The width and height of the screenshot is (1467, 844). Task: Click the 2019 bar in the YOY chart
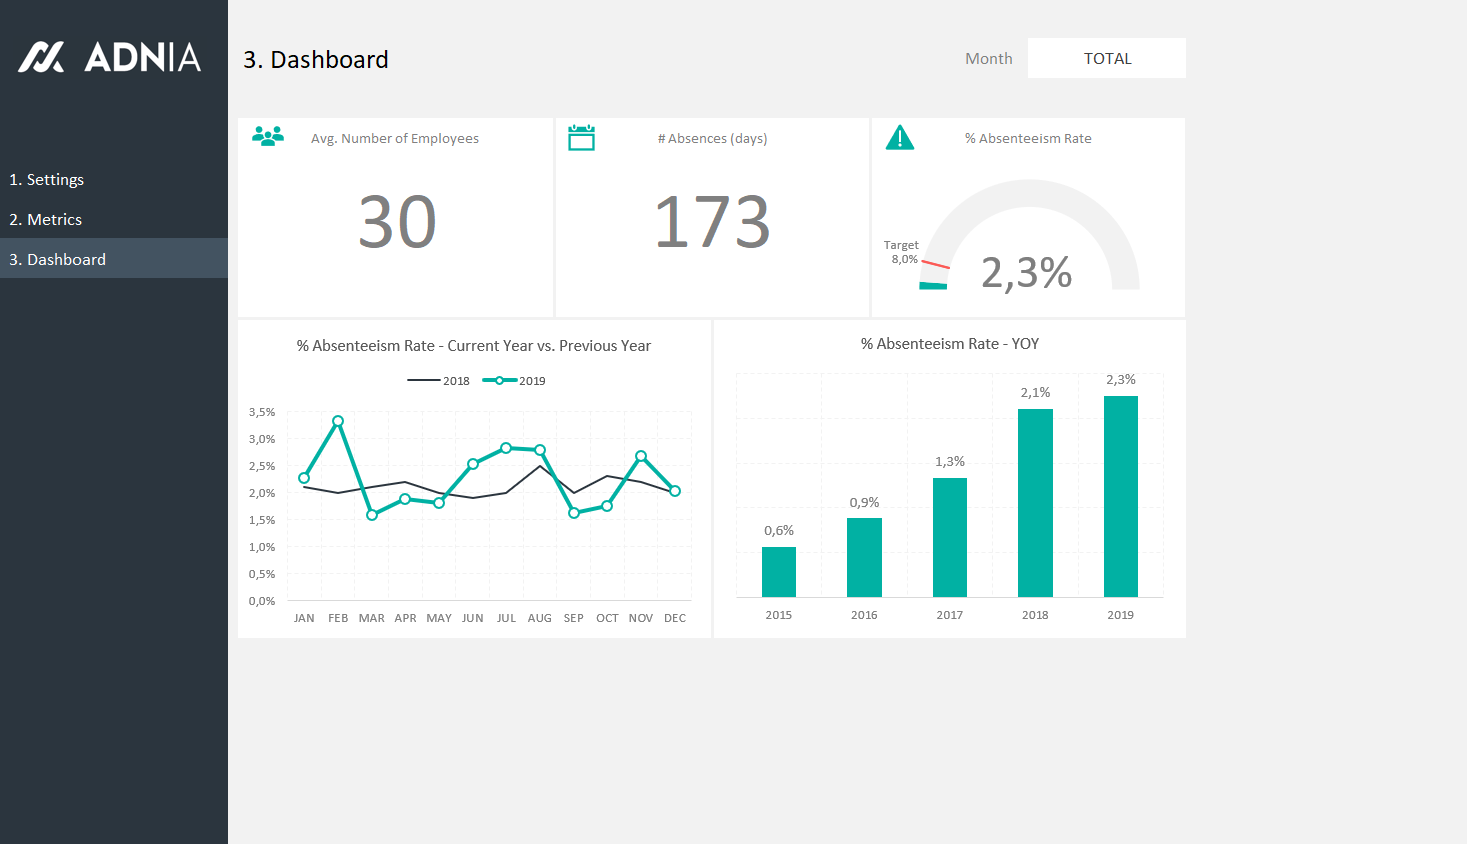[x=1120, y=496]
